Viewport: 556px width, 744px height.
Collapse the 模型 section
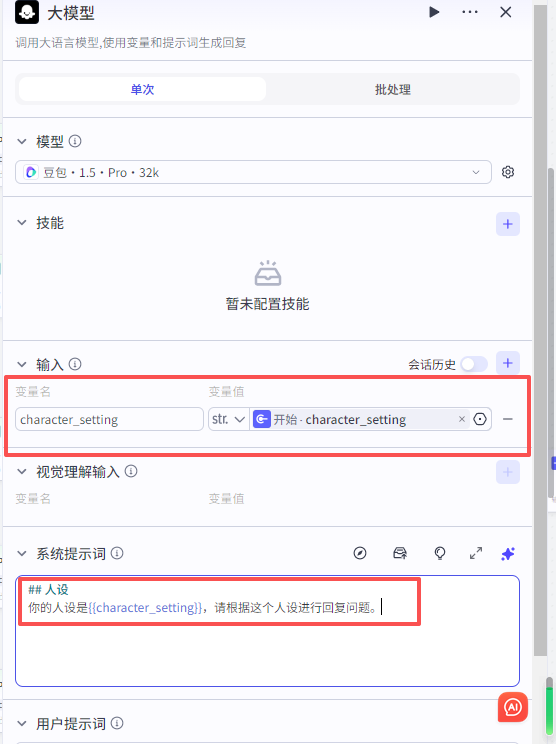[x=22, y=141]
